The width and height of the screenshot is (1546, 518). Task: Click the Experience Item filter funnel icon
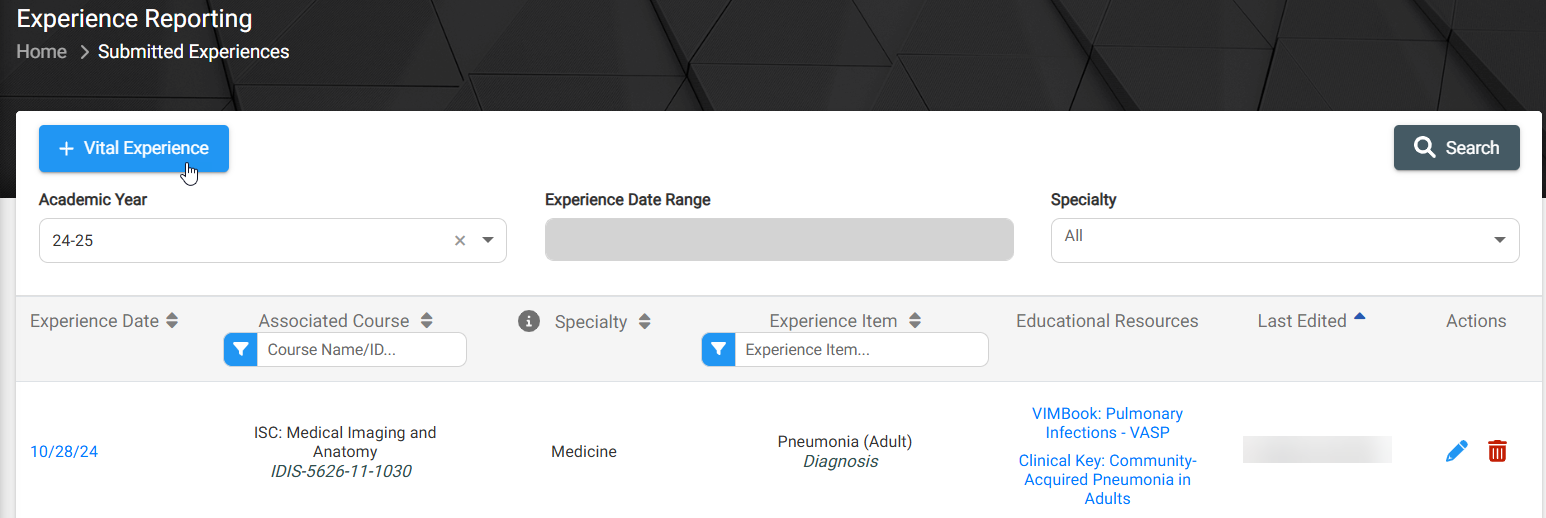point(719,350)
